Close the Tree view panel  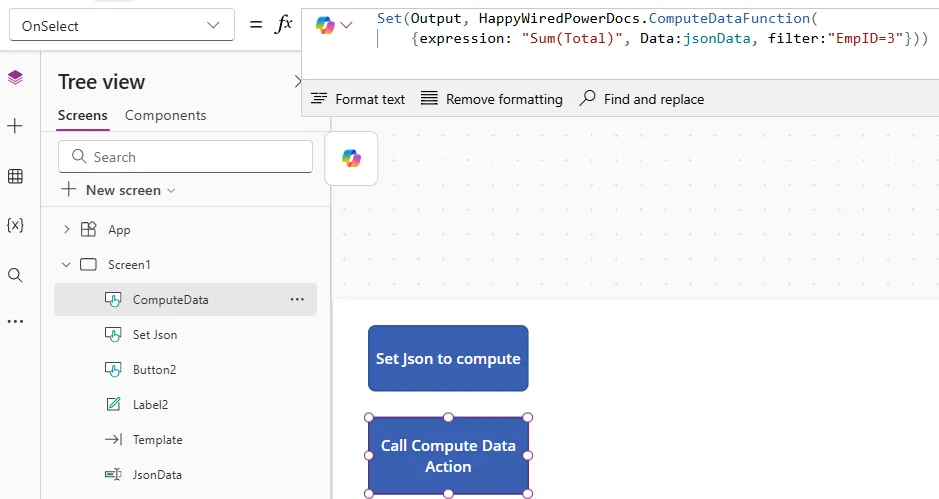(x=298, y=81)
